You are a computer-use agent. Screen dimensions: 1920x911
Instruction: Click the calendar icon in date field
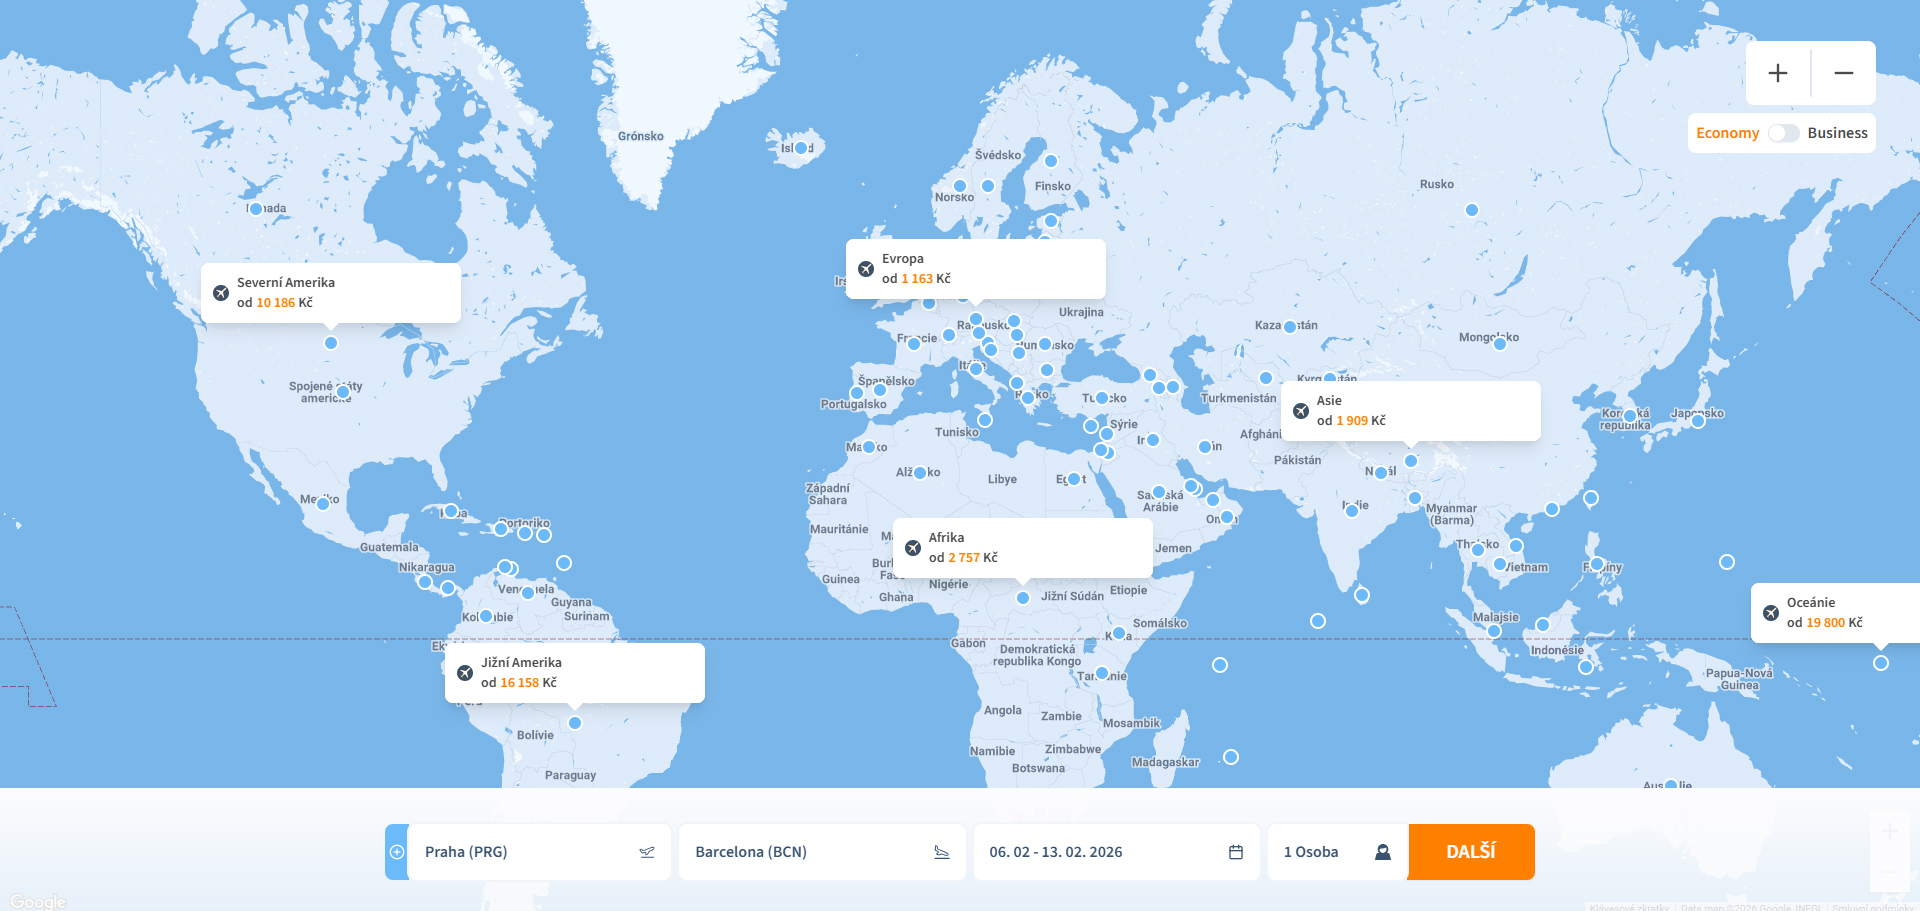tap(1236, 852)
